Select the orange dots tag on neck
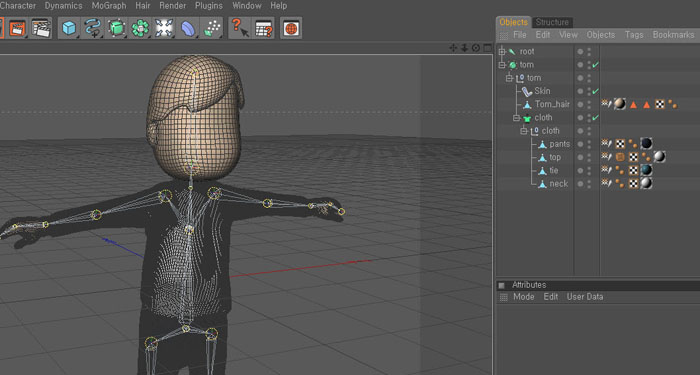This screenshot has height=375, width=700. coord(620,183)
